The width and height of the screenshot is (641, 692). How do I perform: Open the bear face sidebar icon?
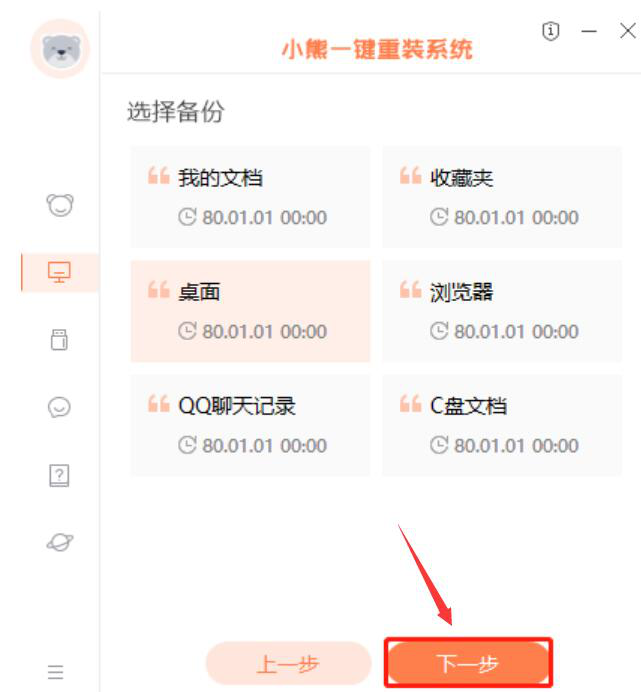point(60,205)
